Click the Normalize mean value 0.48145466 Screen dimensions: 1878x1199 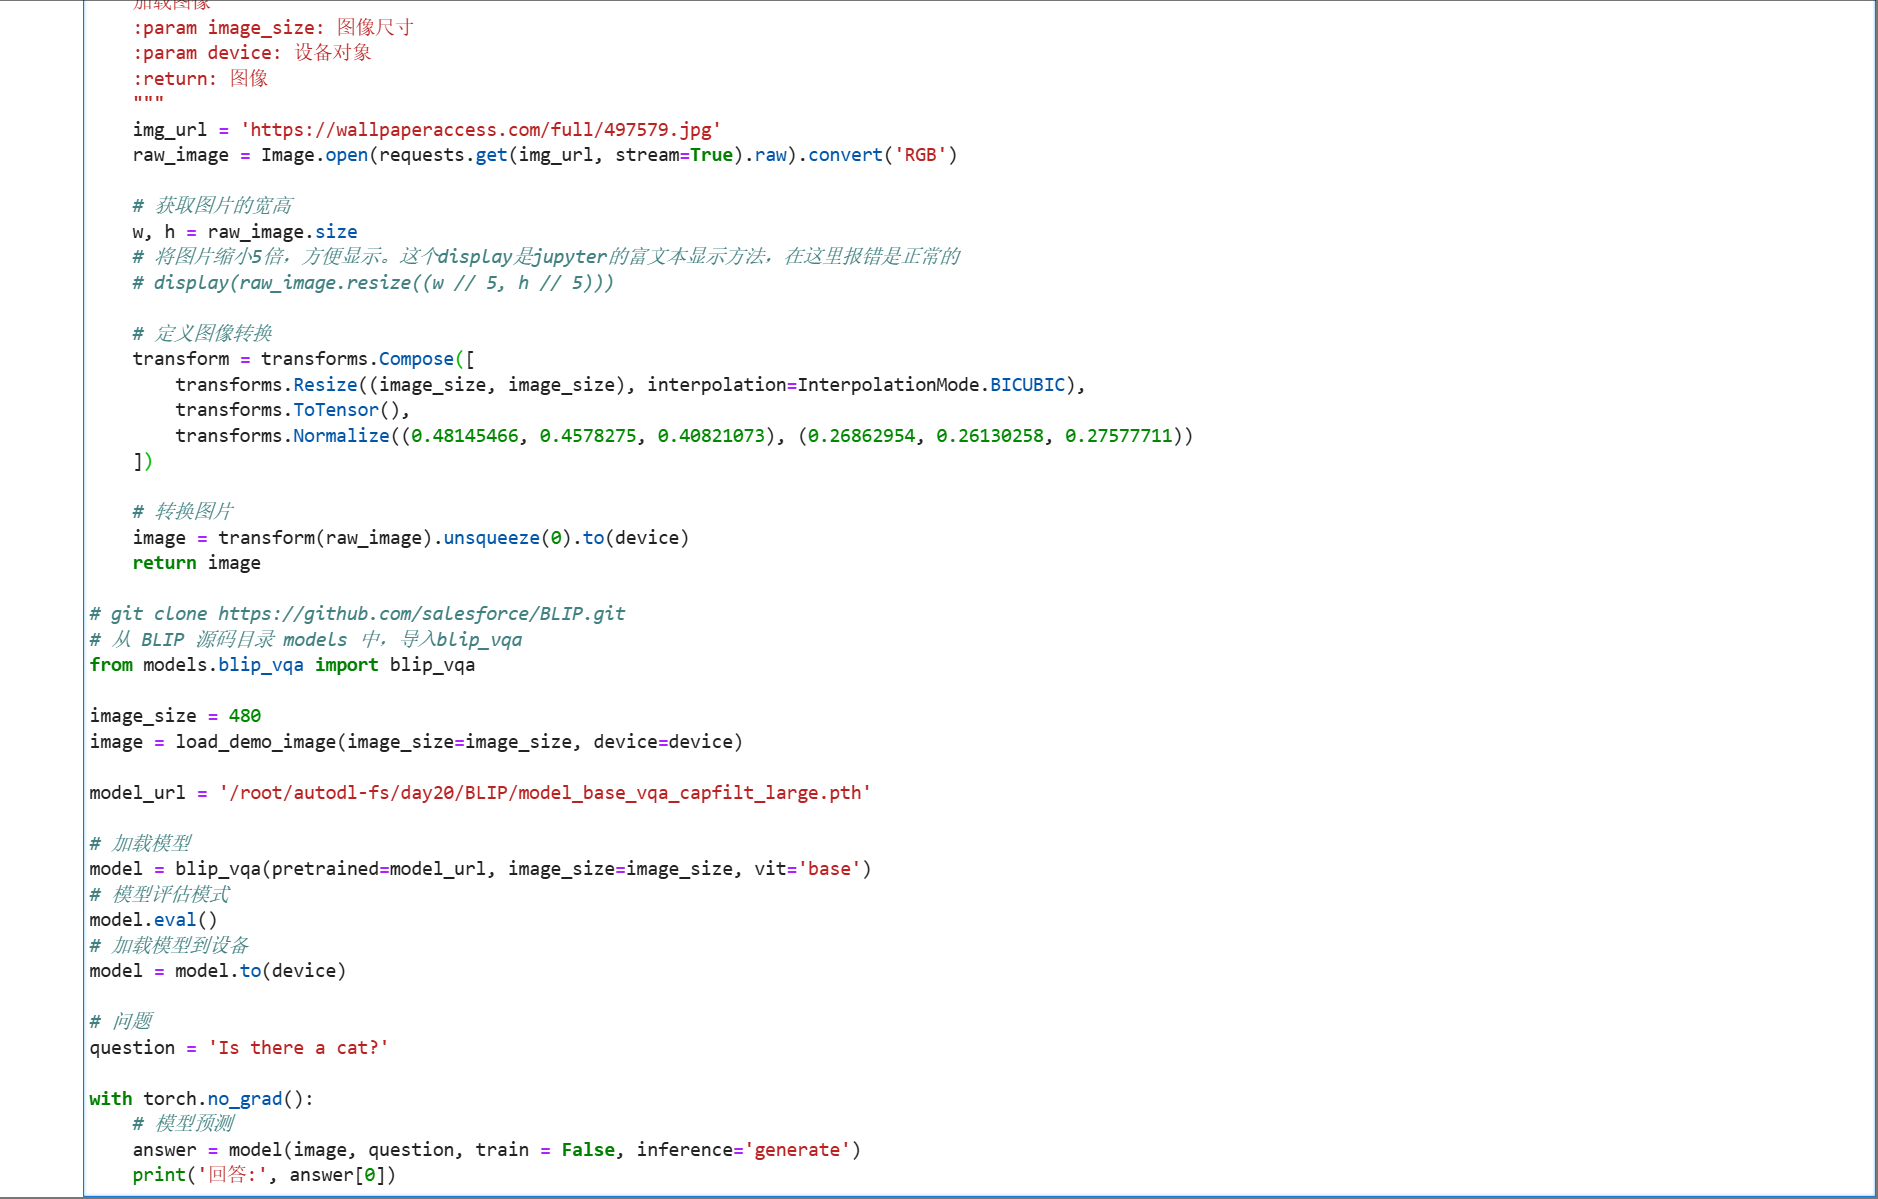[465, 436]
